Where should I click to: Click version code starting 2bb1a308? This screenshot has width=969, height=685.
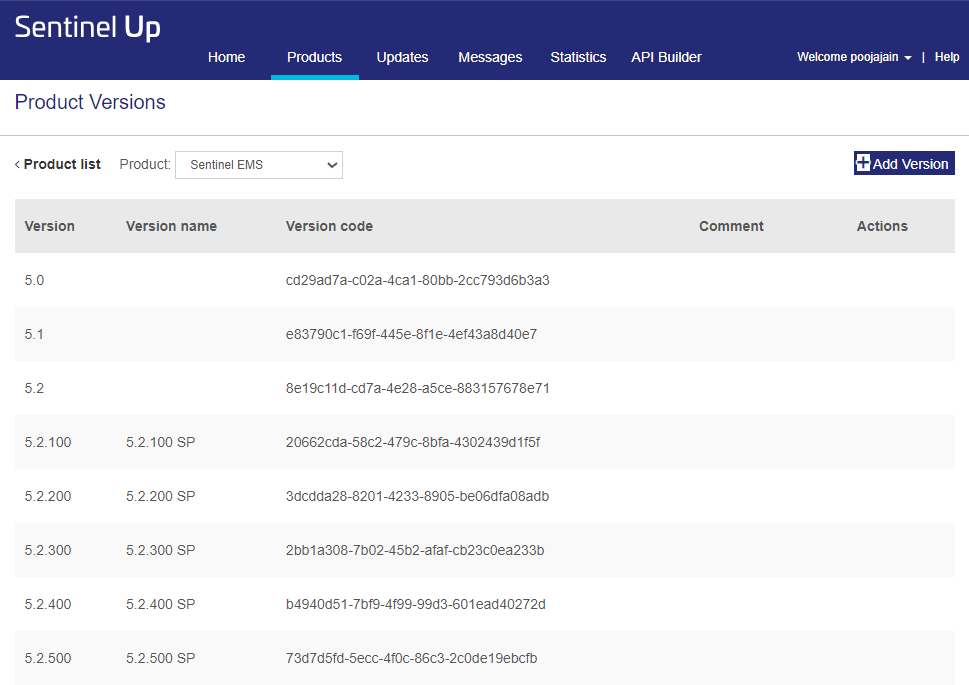[x=415, y=550]
